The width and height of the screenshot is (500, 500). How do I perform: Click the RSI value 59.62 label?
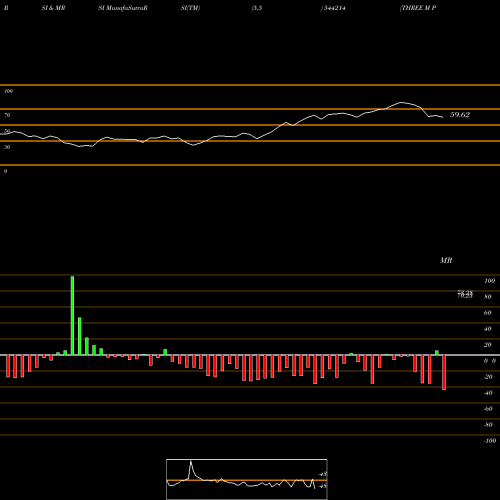[460, 115]
